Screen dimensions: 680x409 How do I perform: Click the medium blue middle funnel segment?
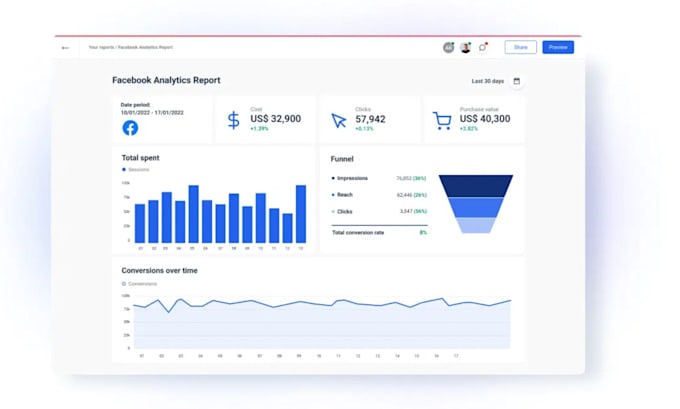point(476,207)
